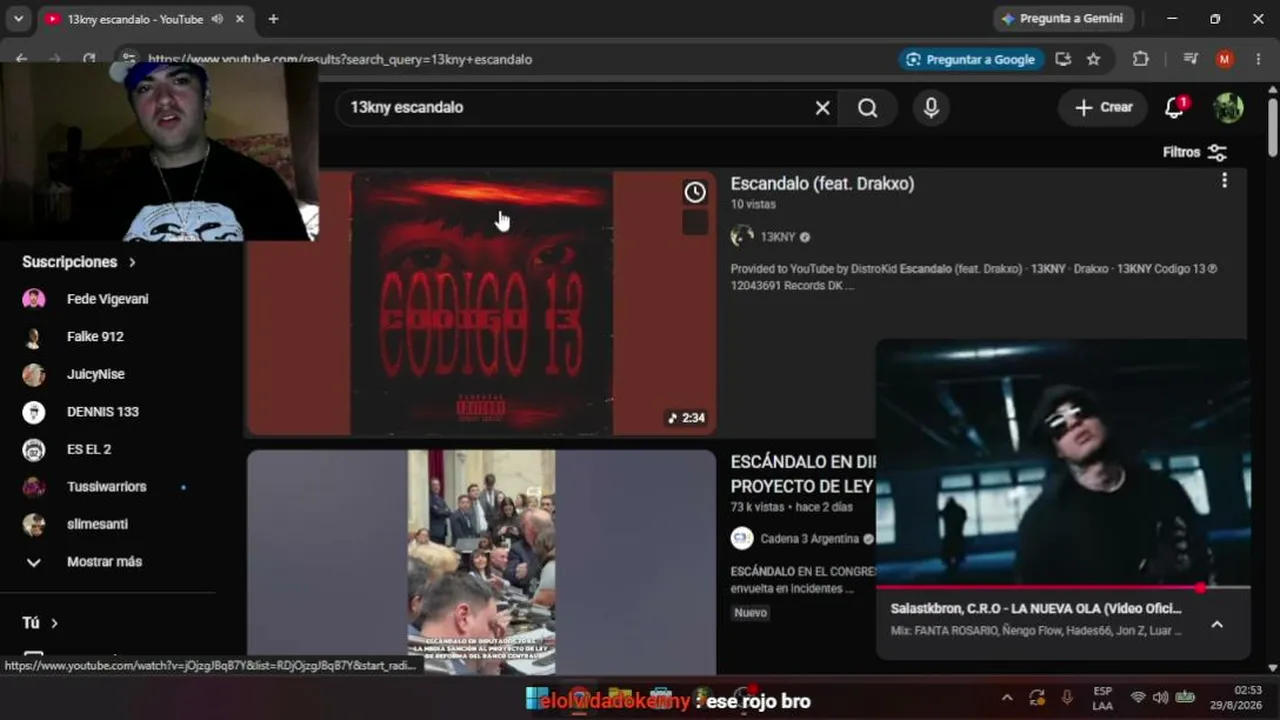Image resolution: width=1280 pixels, height=720 pixels.
Task: Open options menu for 'Escandalo (feat. Drakxo)'
Action: (1224, 181)
